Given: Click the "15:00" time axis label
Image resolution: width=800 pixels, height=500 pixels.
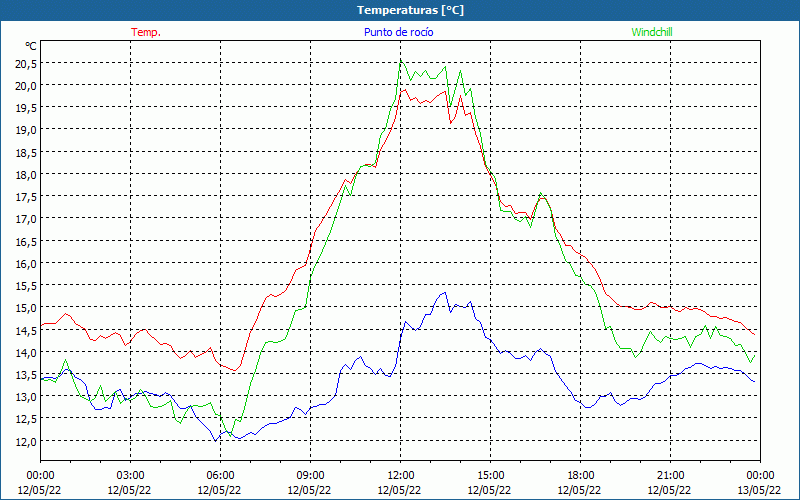Looking at the screenshot, I should [490, 476].
